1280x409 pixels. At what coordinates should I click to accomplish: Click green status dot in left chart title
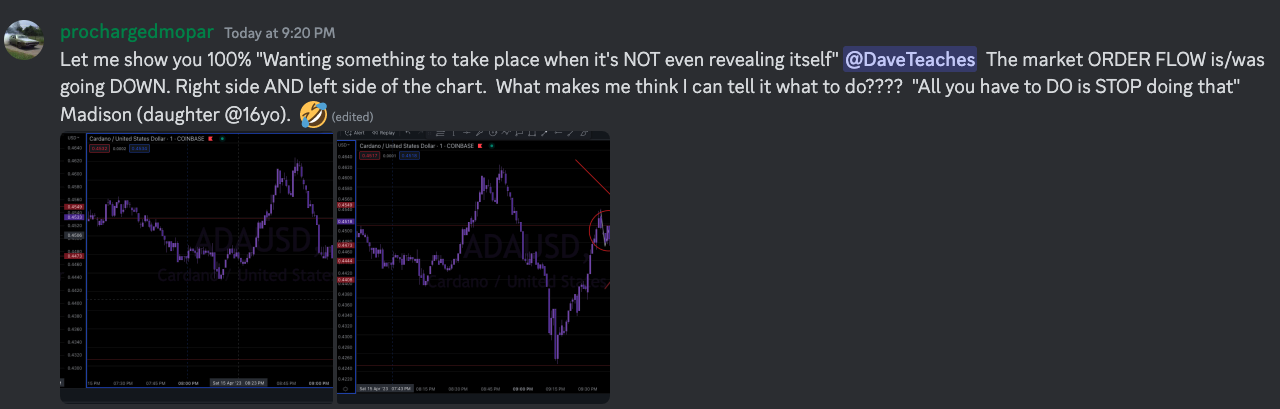[220, 139]
